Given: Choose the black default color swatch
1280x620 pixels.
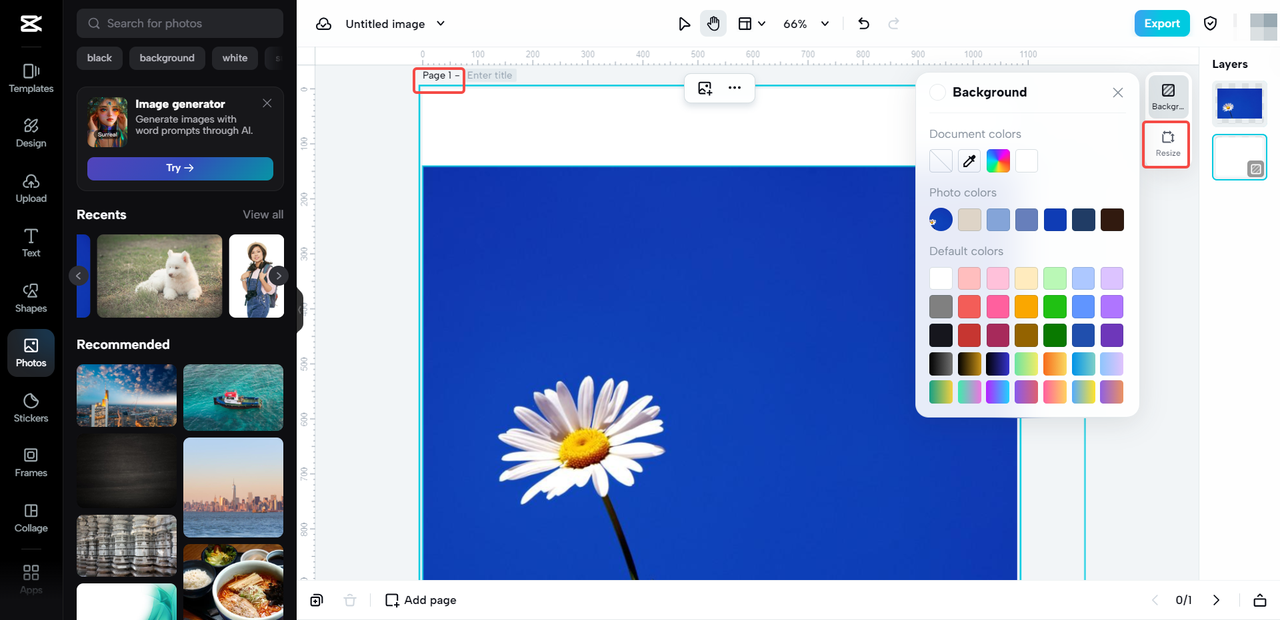Looking at the screenshot, I should tap(941, 335).
